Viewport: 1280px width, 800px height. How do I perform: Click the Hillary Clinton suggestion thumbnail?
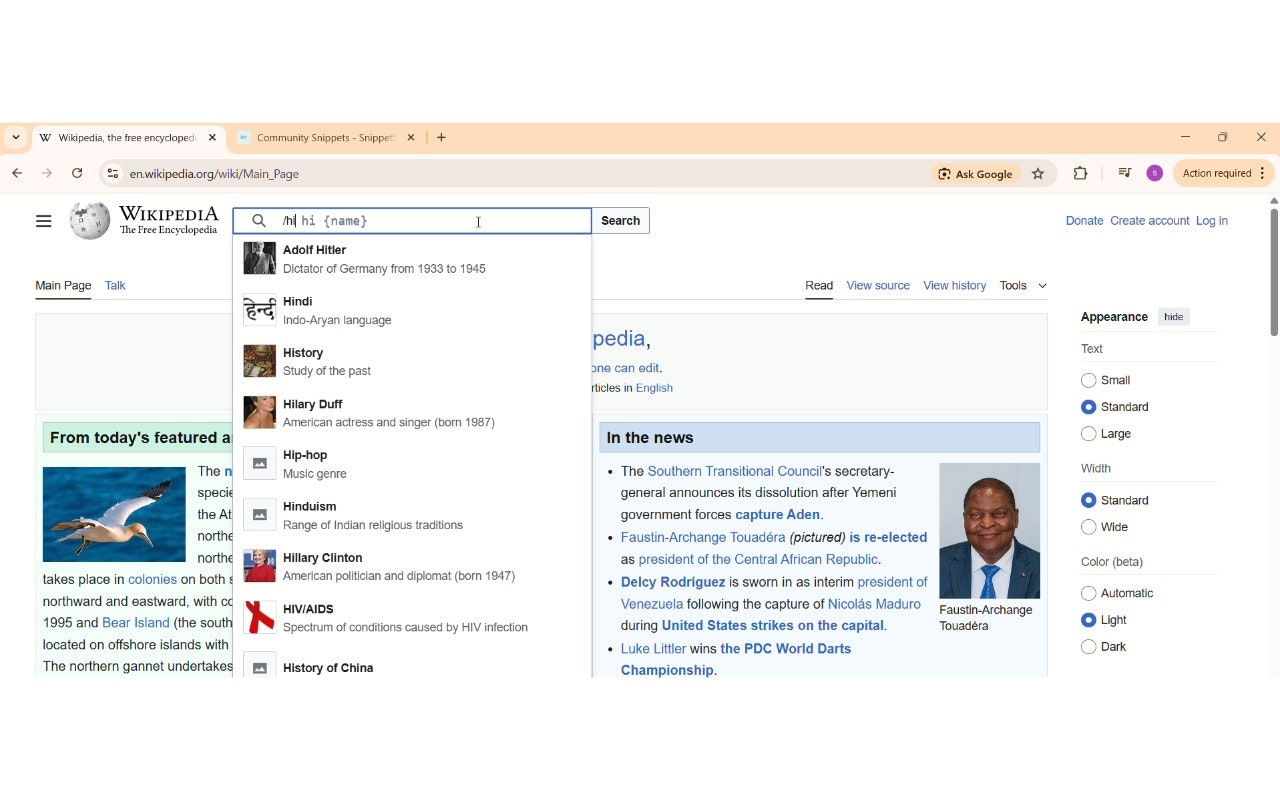(260, 566)
